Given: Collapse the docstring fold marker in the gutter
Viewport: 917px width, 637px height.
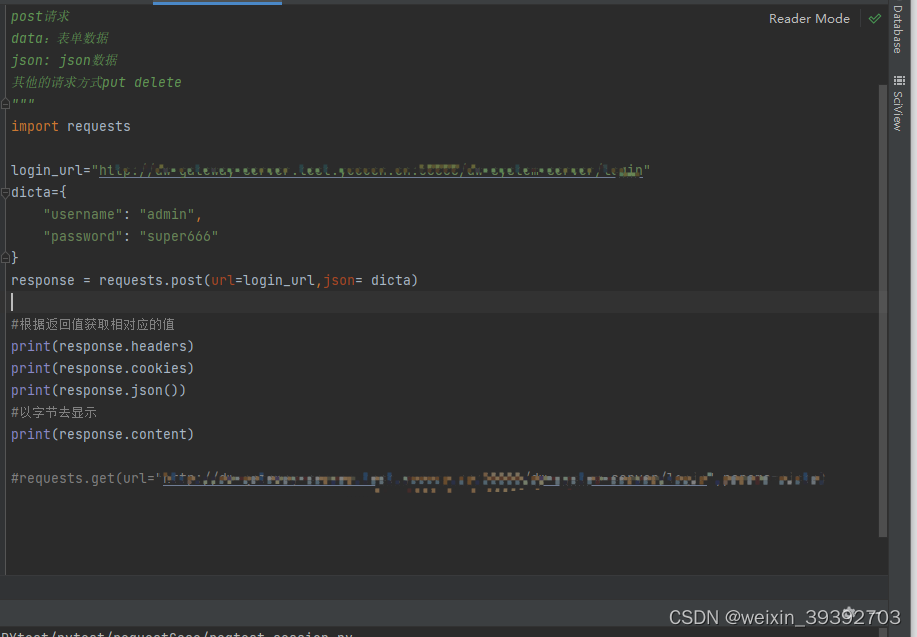Looking at the screenshot, I should [x=4, y=103].
